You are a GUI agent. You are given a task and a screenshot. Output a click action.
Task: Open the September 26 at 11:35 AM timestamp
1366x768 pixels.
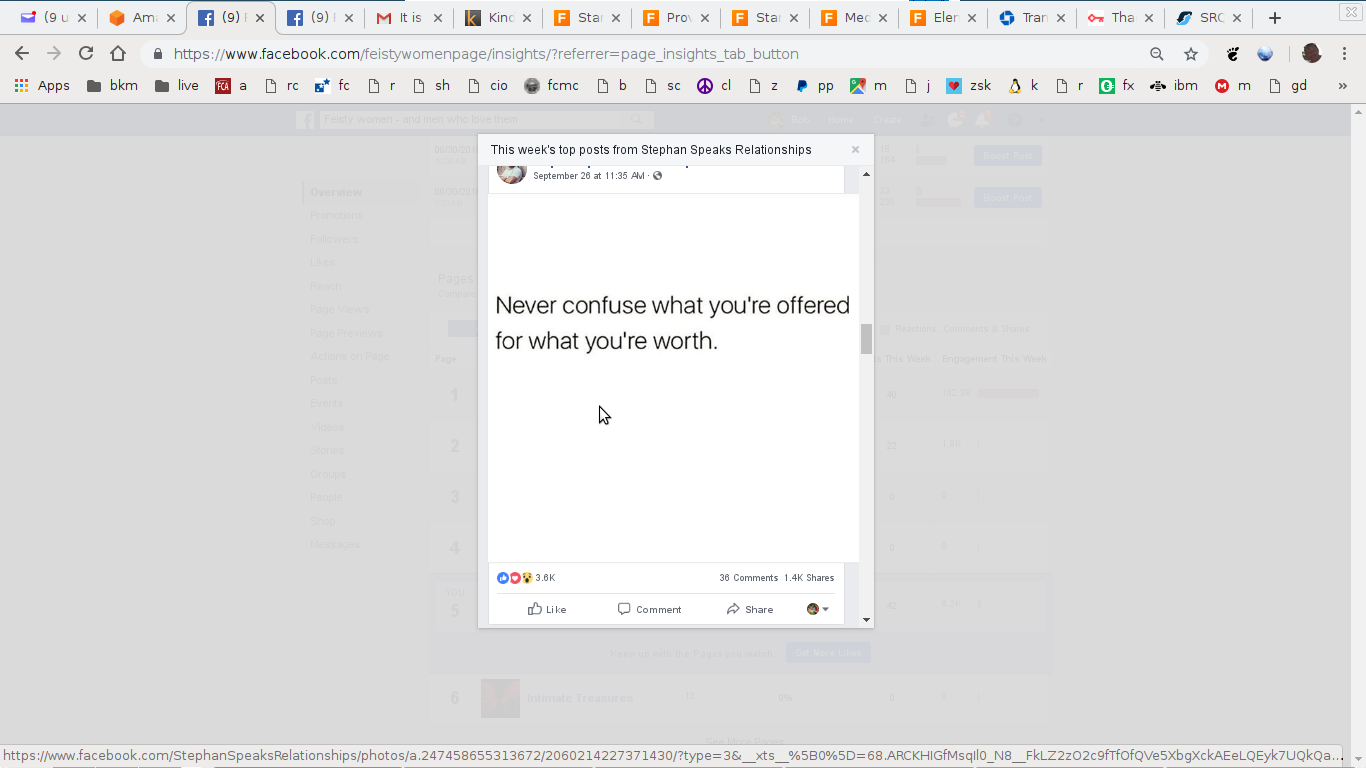pyautogui.click(x=589, y=176)
